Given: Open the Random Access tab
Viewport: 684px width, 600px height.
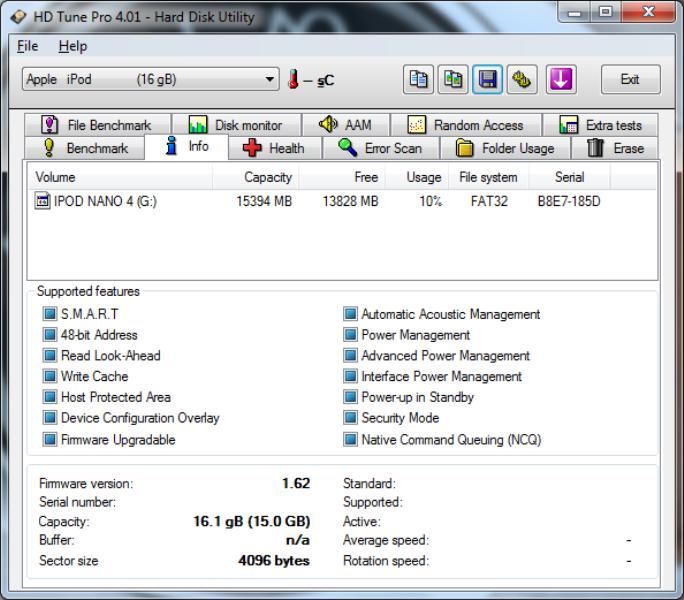Looking at the screenshot, I should pyautogui.click(x=466, y=125).
